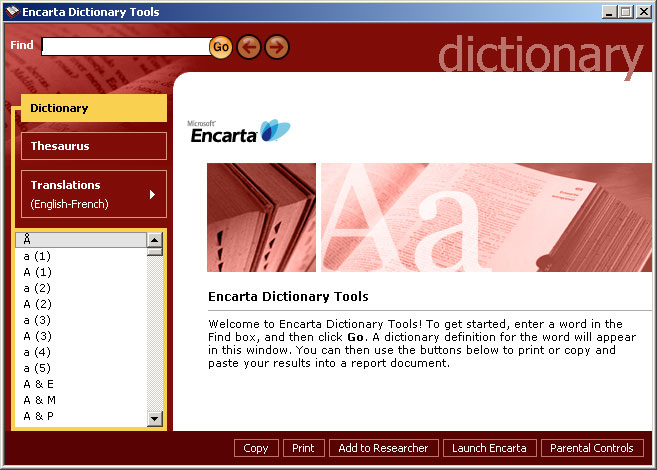Close the Encarta Dictionary Tools window

[643, 11]
